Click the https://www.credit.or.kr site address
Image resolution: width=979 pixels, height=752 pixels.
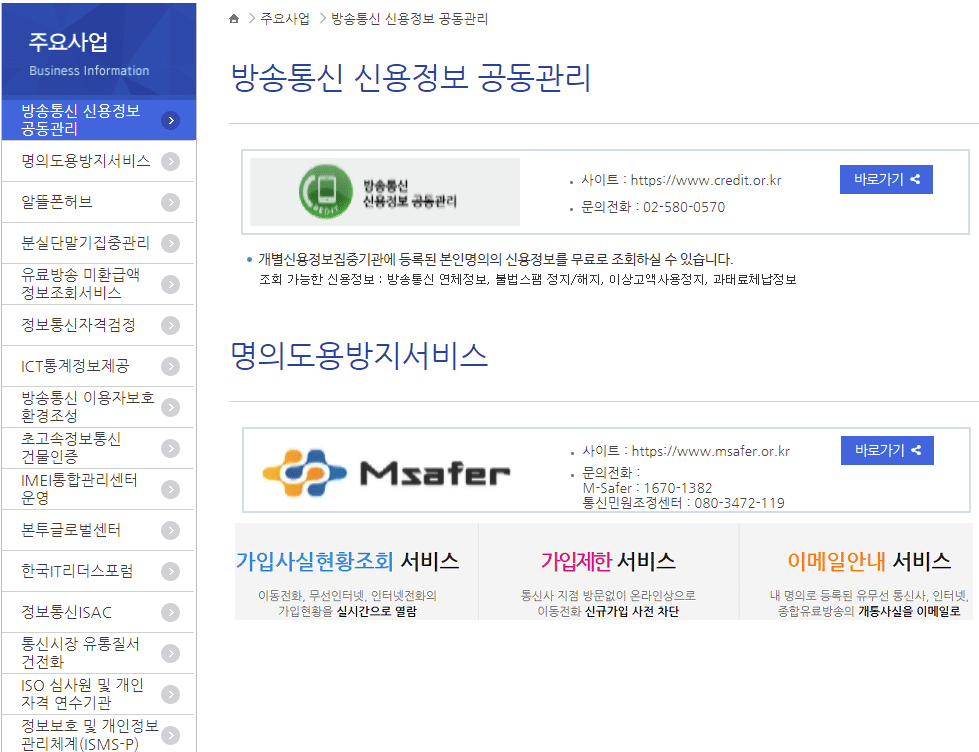706,181
